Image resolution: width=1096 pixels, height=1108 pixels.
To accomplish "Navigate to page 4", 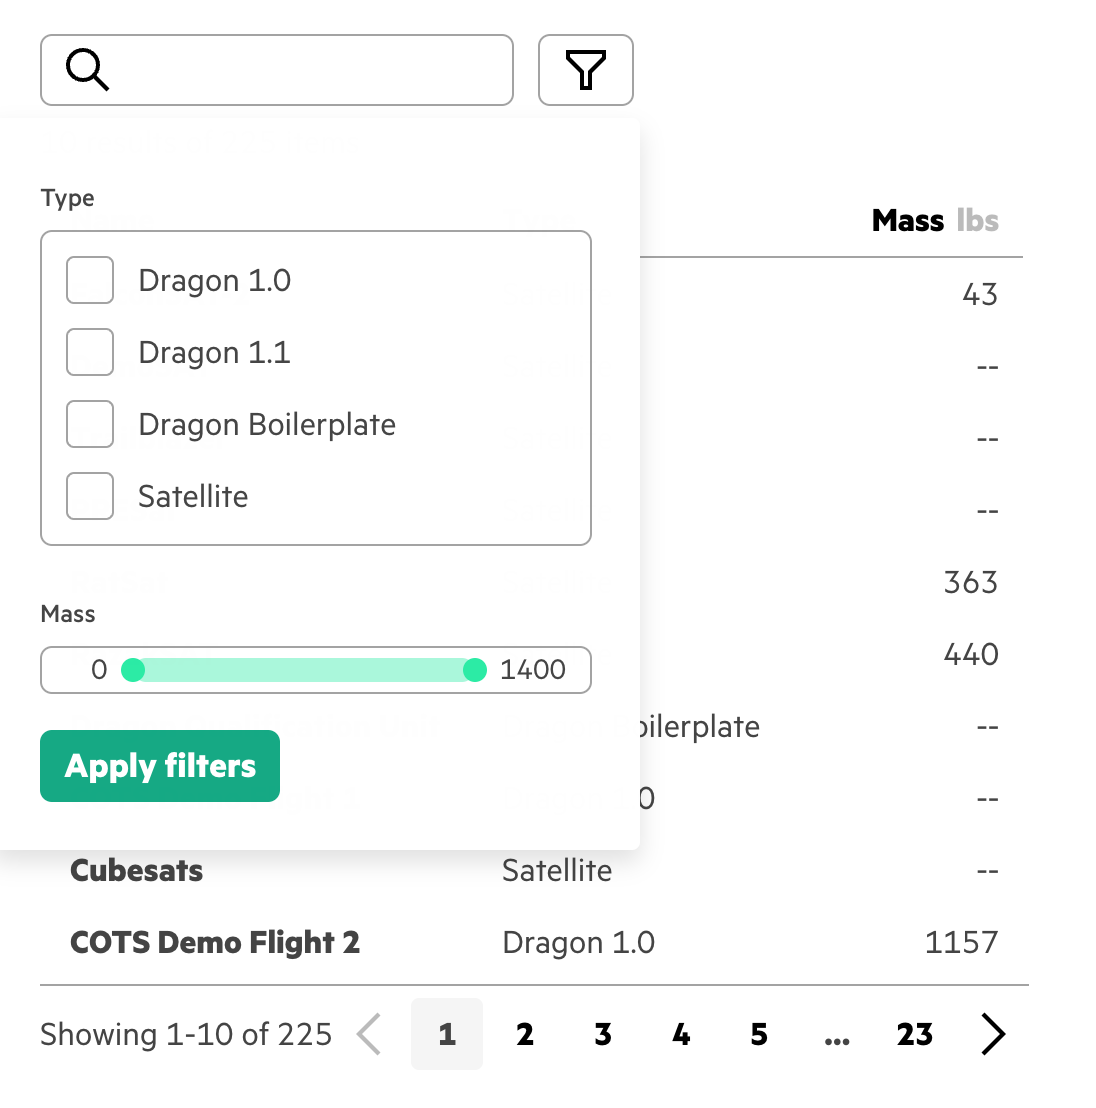I will coord(681,1034).
